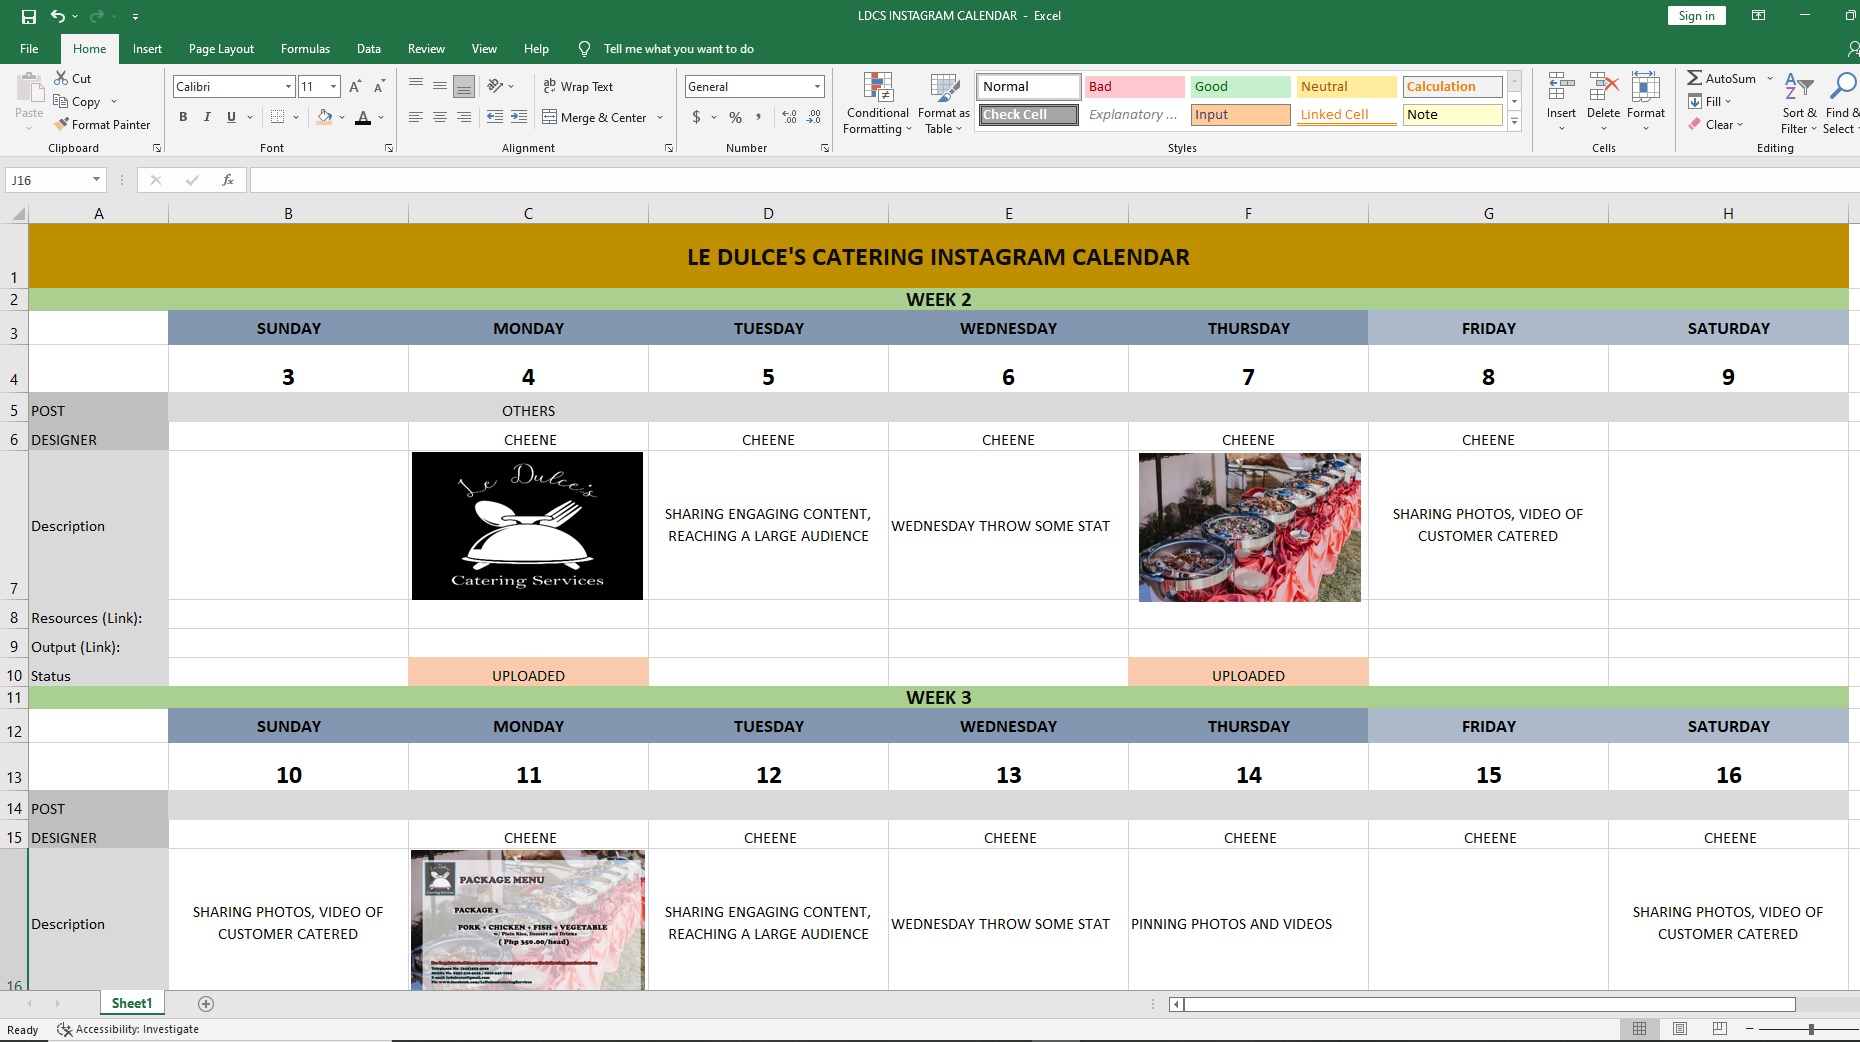Apply the red Font Color swatch
This screenshot has width=1860, height=1042.
(x=363, y=117)
